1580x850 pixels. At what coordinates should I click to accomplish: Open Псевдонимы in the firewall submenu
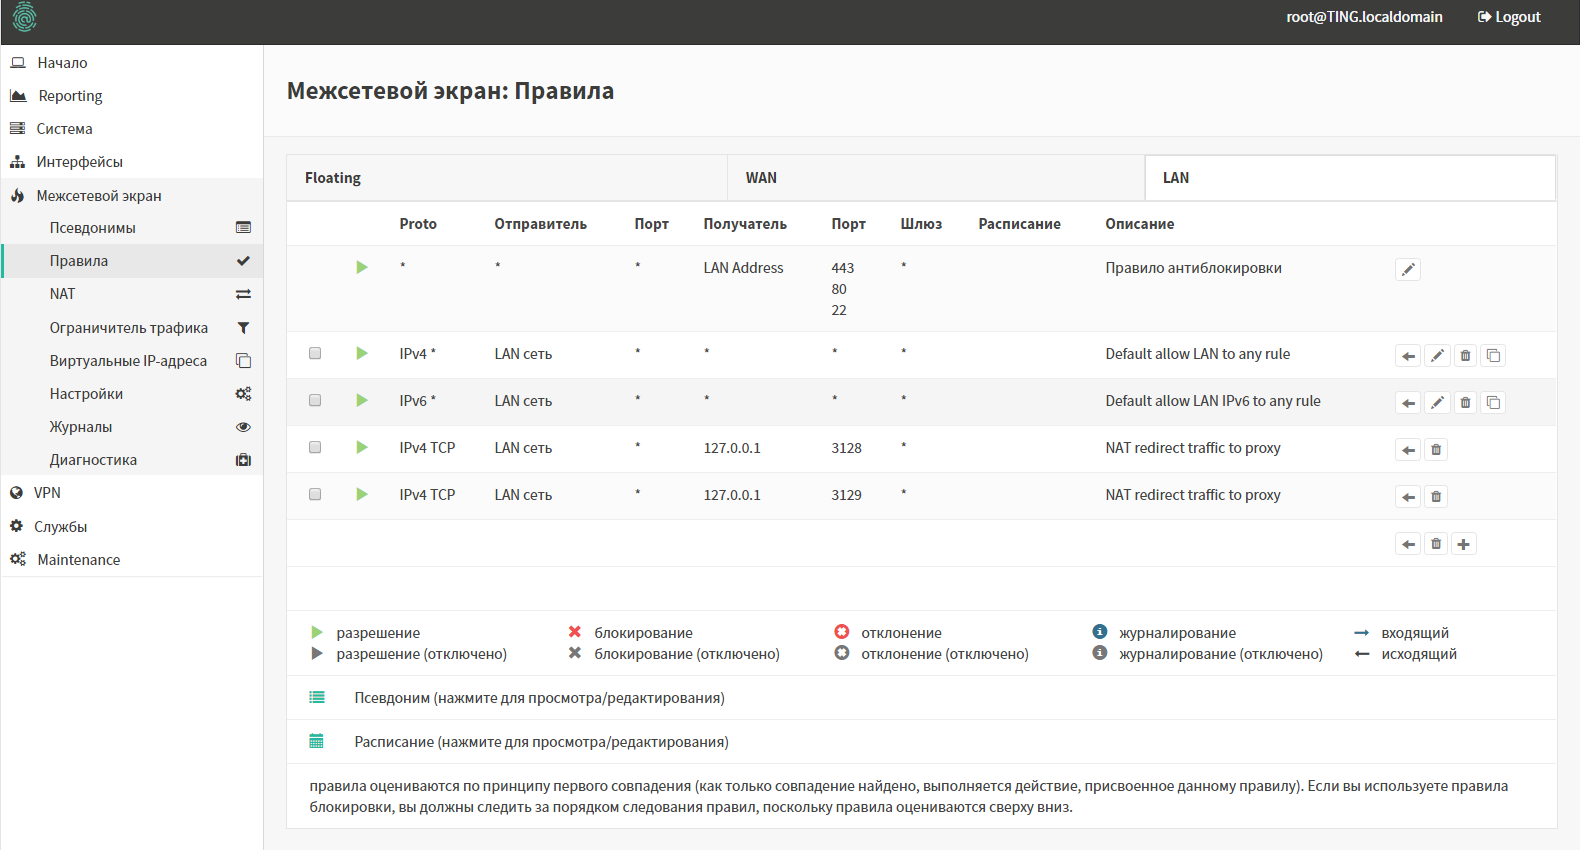tap(93, 228)
